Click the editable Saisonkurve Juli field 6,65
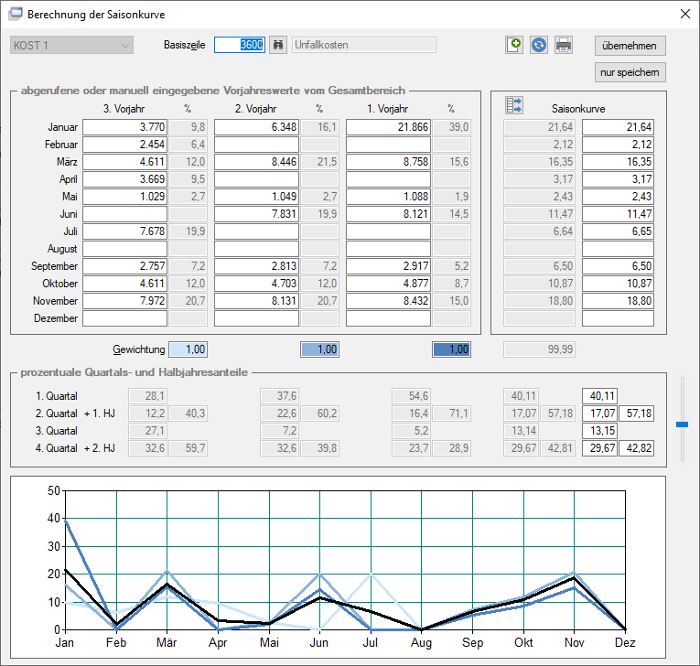The image size is (700, 666). (x=618, y=232)
